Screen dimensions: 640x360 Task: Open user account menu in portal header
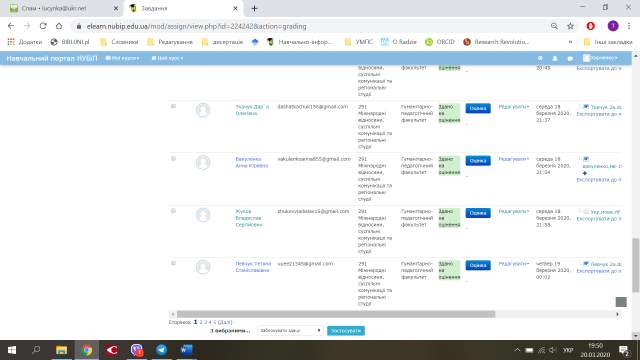[600, 58]
